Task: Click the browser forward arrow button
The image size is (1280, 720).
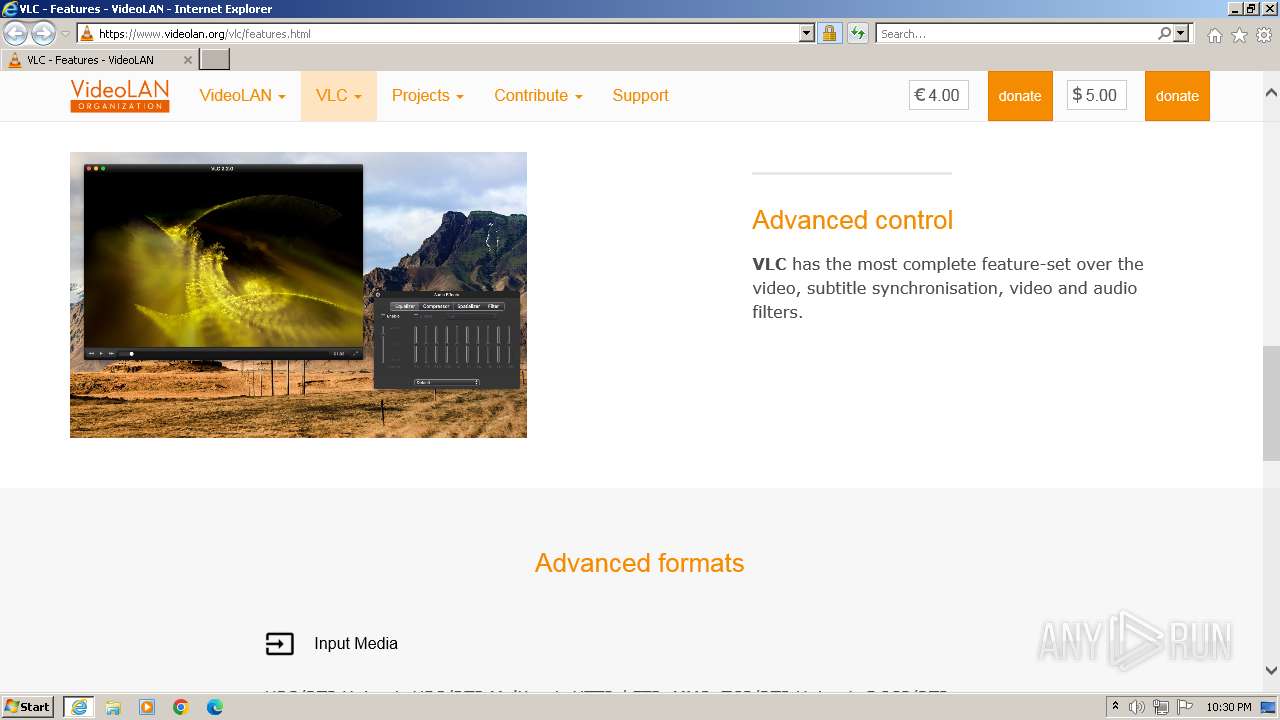Action: point(43,33)
